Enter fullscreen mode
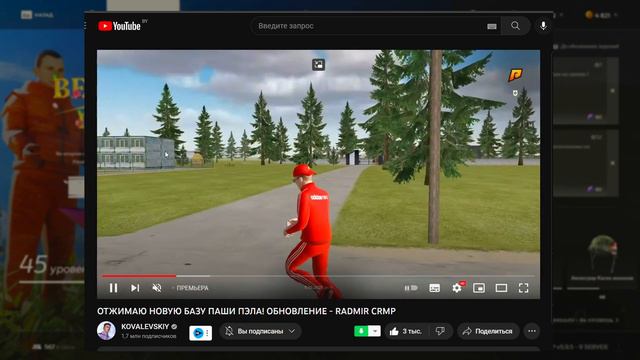 (x=523, y=288)
